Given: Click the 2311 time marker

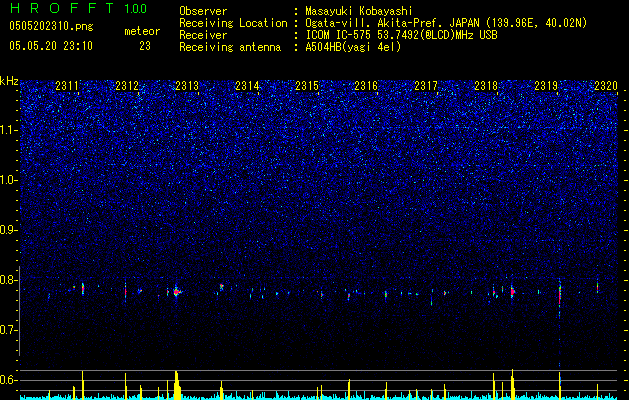Looking at the screenshot, I should coord(67,86).
